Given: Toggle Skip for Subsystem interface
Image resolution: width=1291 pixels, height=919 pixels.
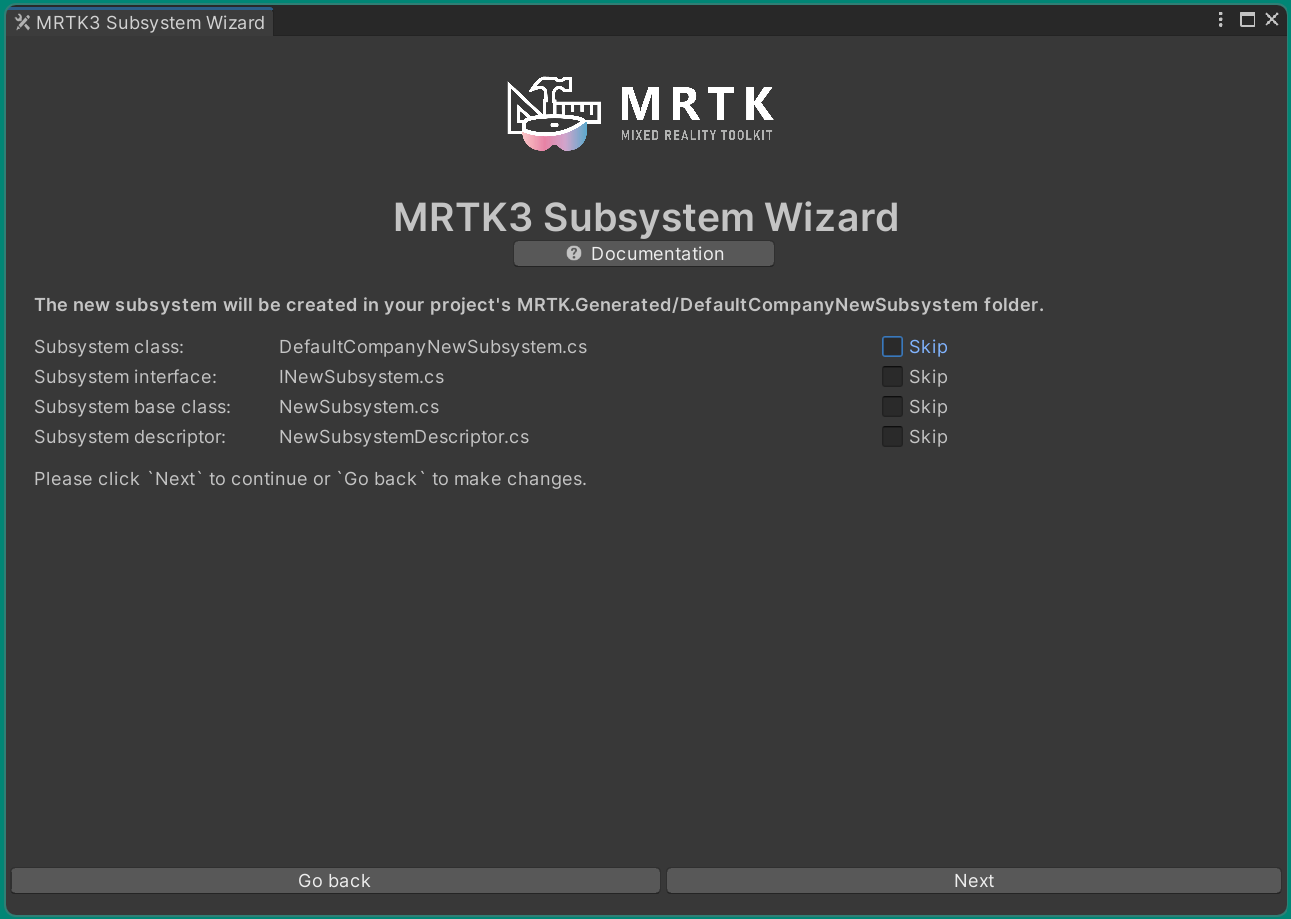Looking at the screenshot, I should tap(892, 377).
